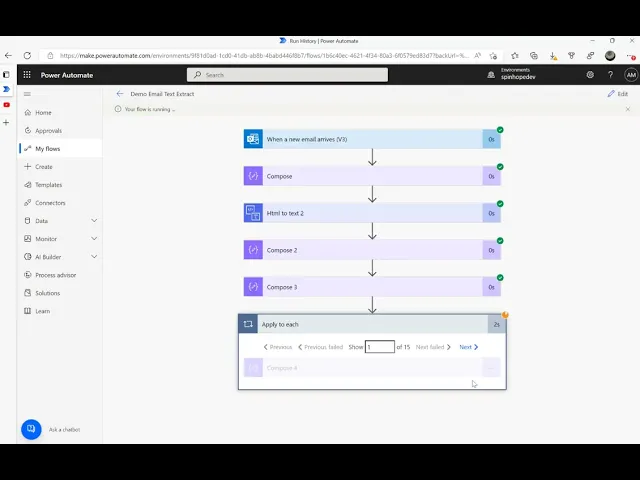Expand the Compose 2 step
The width and height of the screenshot is (640, 480).
(x=372, y=250)
